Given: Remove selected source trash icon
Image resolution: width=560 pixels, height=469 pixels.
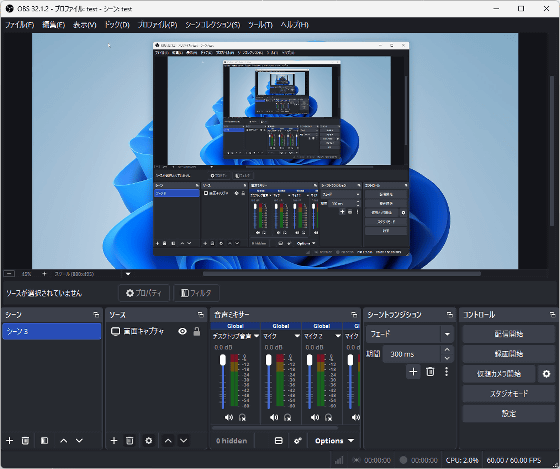Looking at the screenshot, I should pos(130,440).
